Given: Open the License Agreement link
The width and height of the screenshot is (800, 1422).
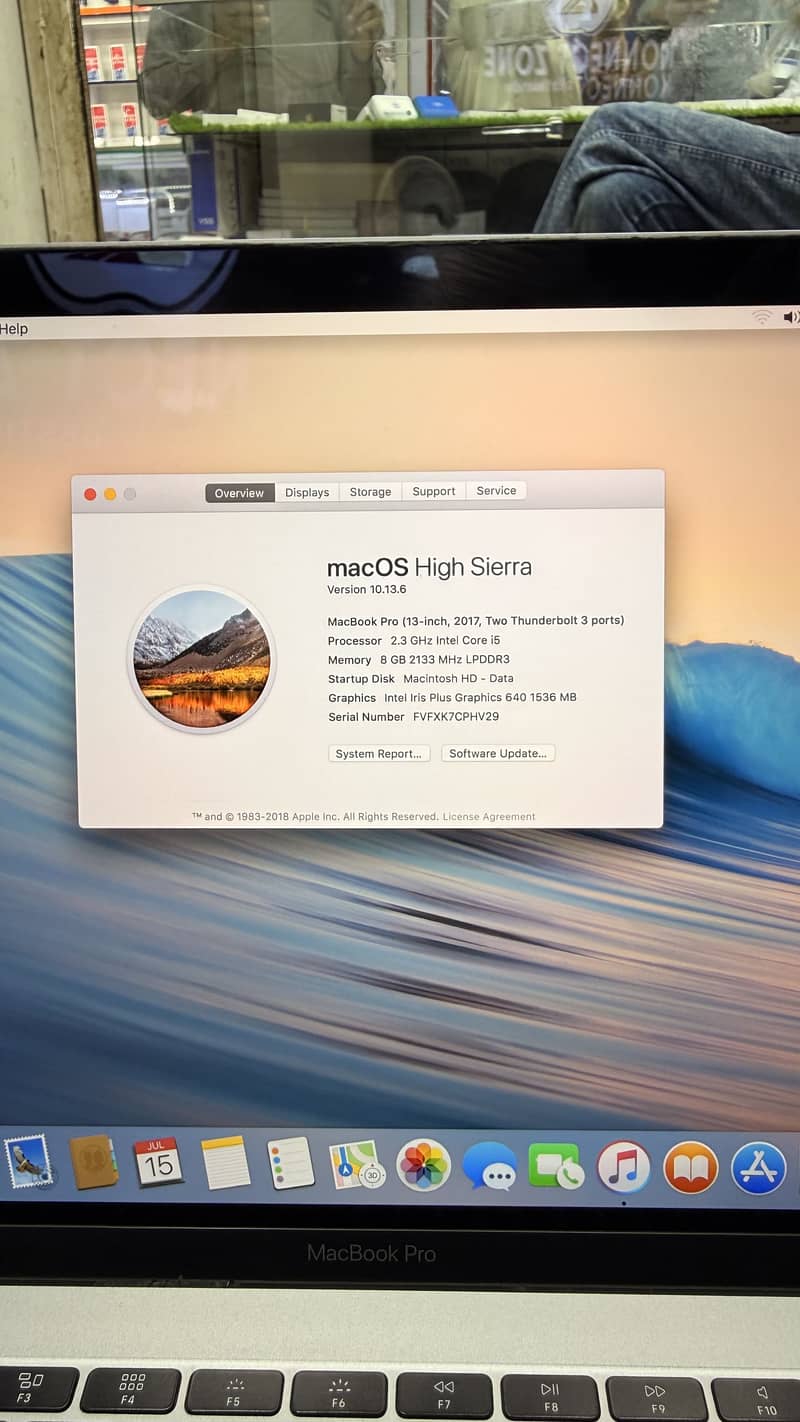Looking at the screenshot, I should [x=489, y=816].
